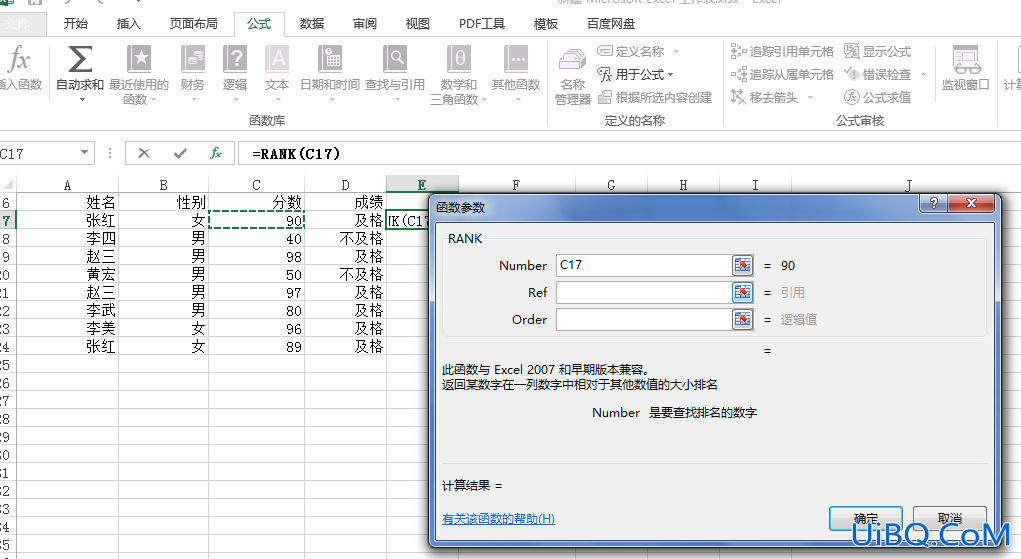Open the 百度网盘 tab
The height and width of the screenshot is (559, 1021).
pyautogui.click(x=611, y=23)
